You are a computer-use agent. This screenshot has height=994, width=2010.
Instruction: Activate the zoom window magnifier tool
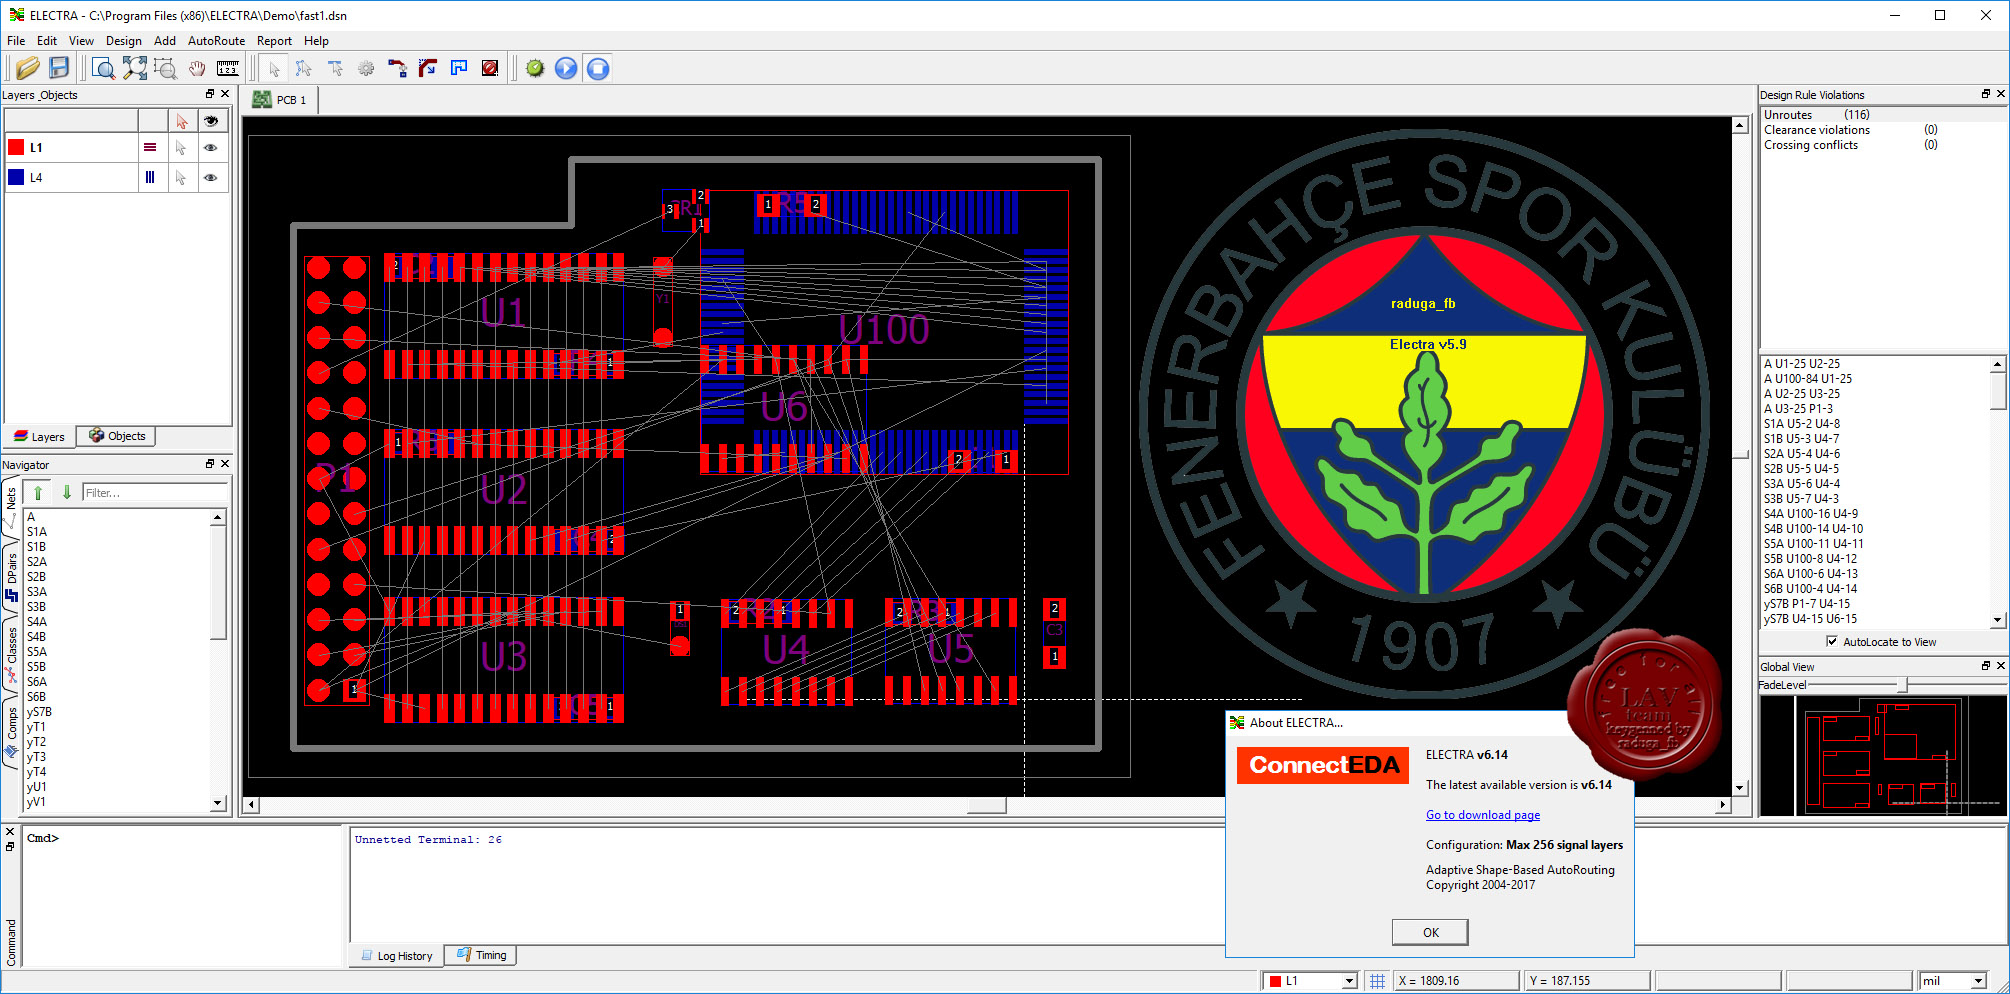[103, 68]
